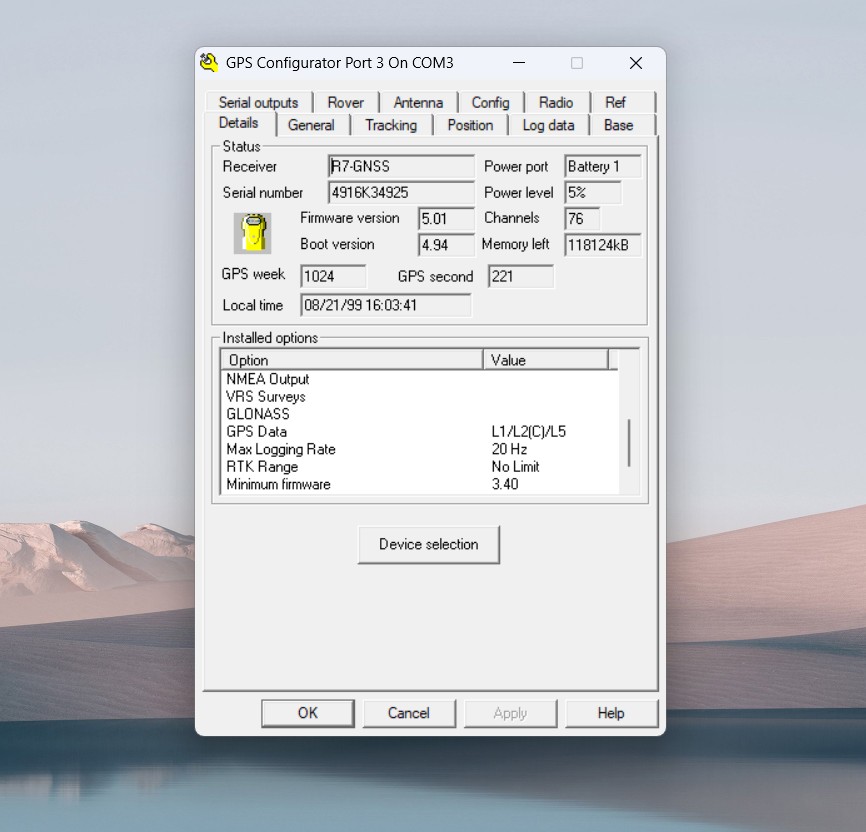Screen dimensions: 866x832
Task: Click the Receiver field showing R7-GNSS
Action: coord(401,167)
